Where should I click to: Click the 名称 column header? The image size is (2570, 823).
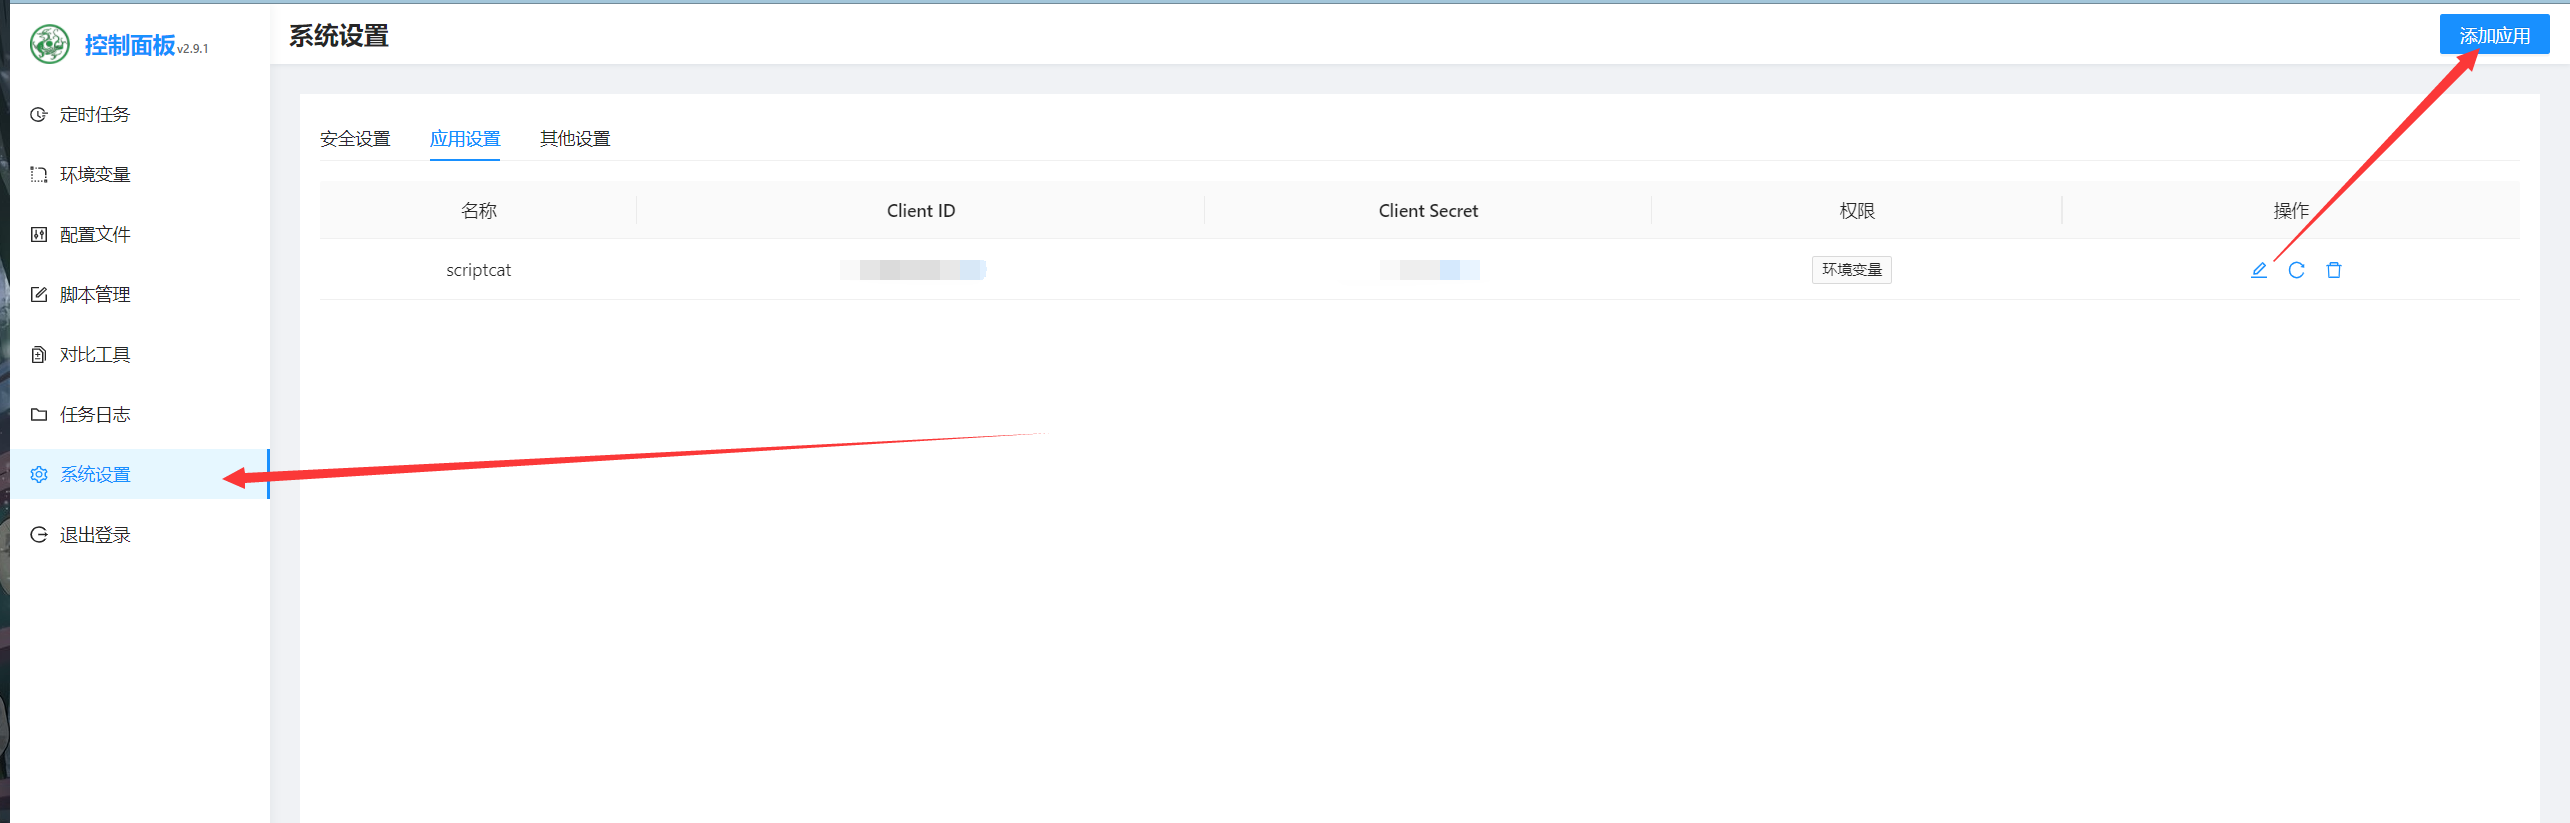pyautogui.click(x=478, y=211)
